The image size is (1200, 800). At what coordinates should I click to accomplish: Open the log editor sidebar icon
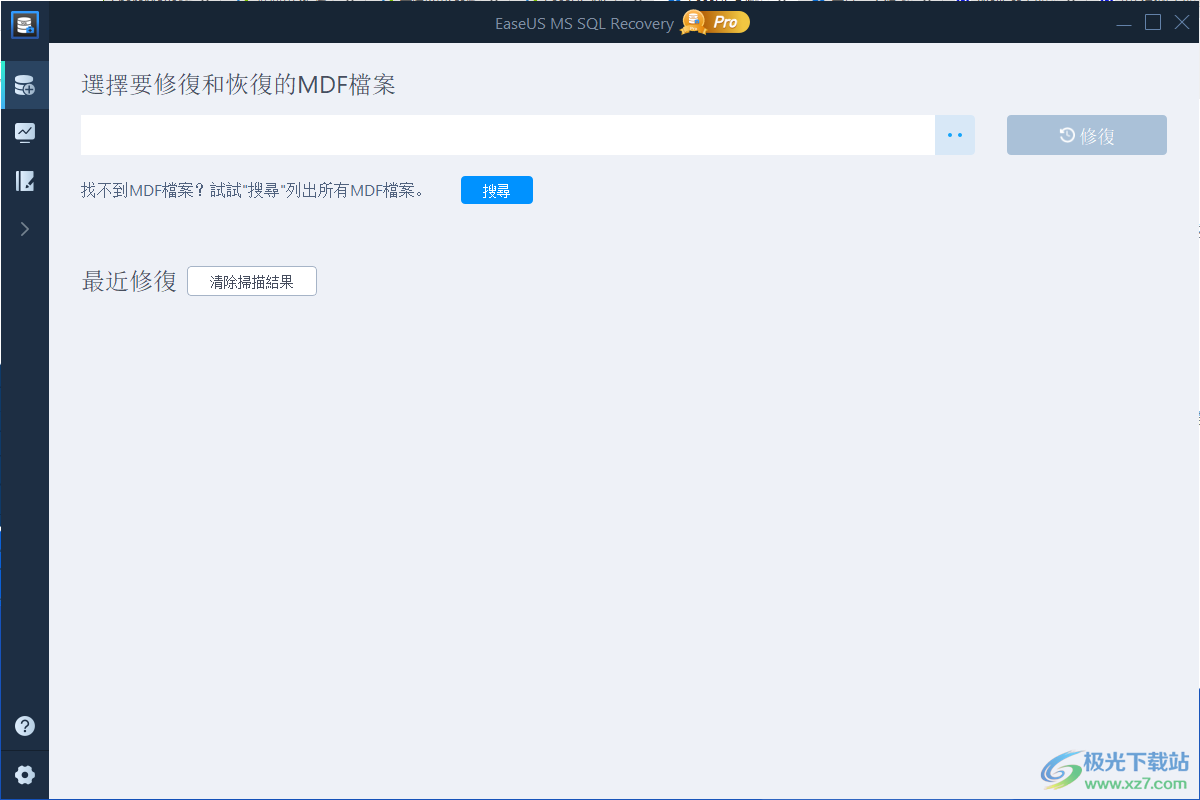tap(25, 181)
